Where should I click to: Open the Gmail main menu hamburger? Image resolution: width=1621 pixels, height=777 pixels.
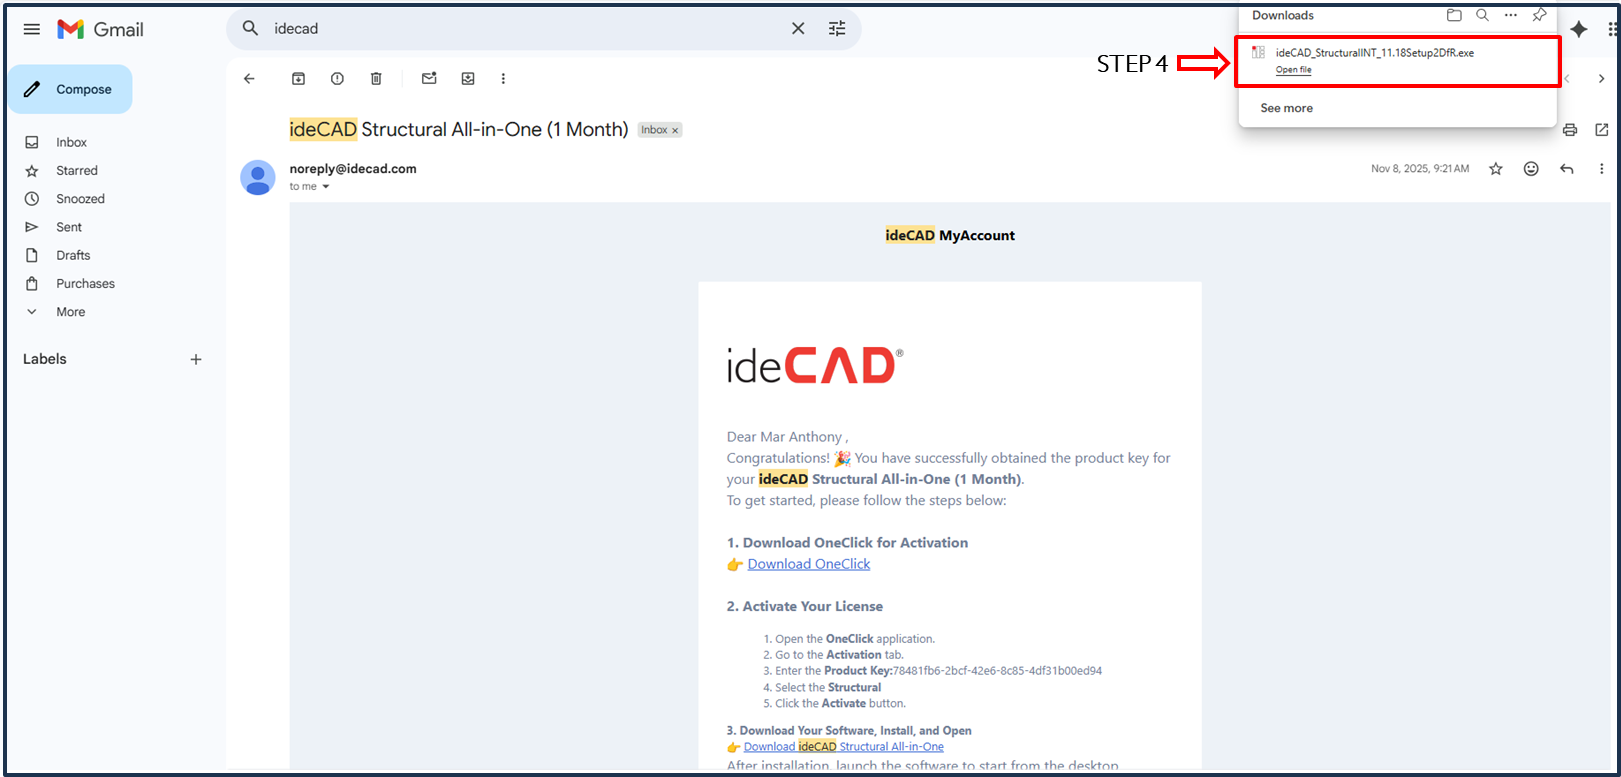pyautogui.click(x=32, y=29)
